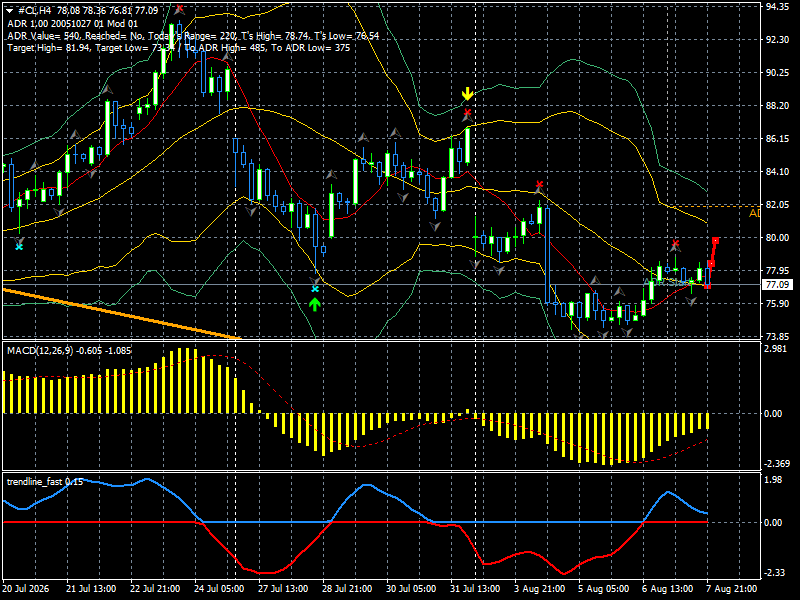Select the cyan X marker above the green arrow
Viewport: 800px width, 600px height.
(x=315, y=289)
